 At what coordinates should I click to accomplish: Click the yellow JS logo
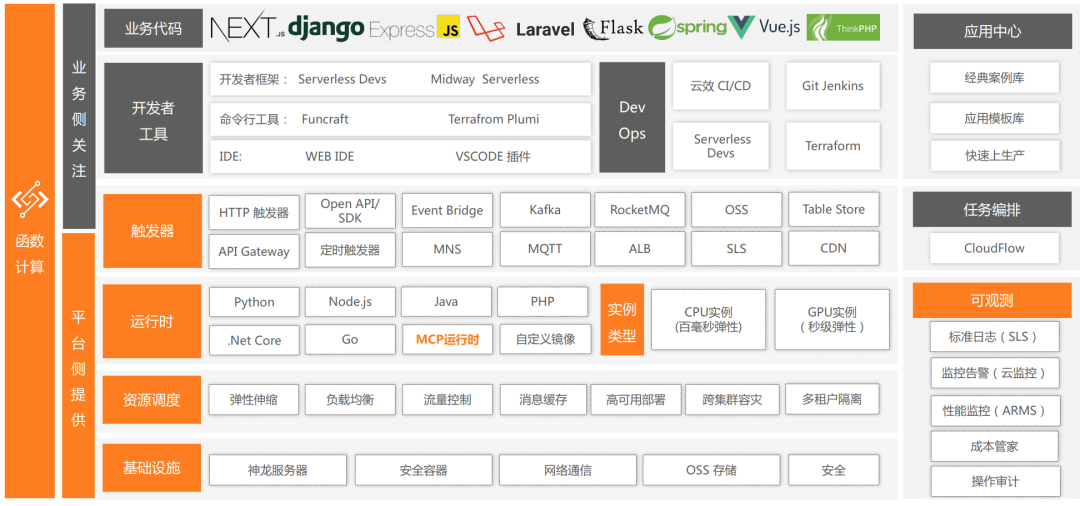coord(449,28)
